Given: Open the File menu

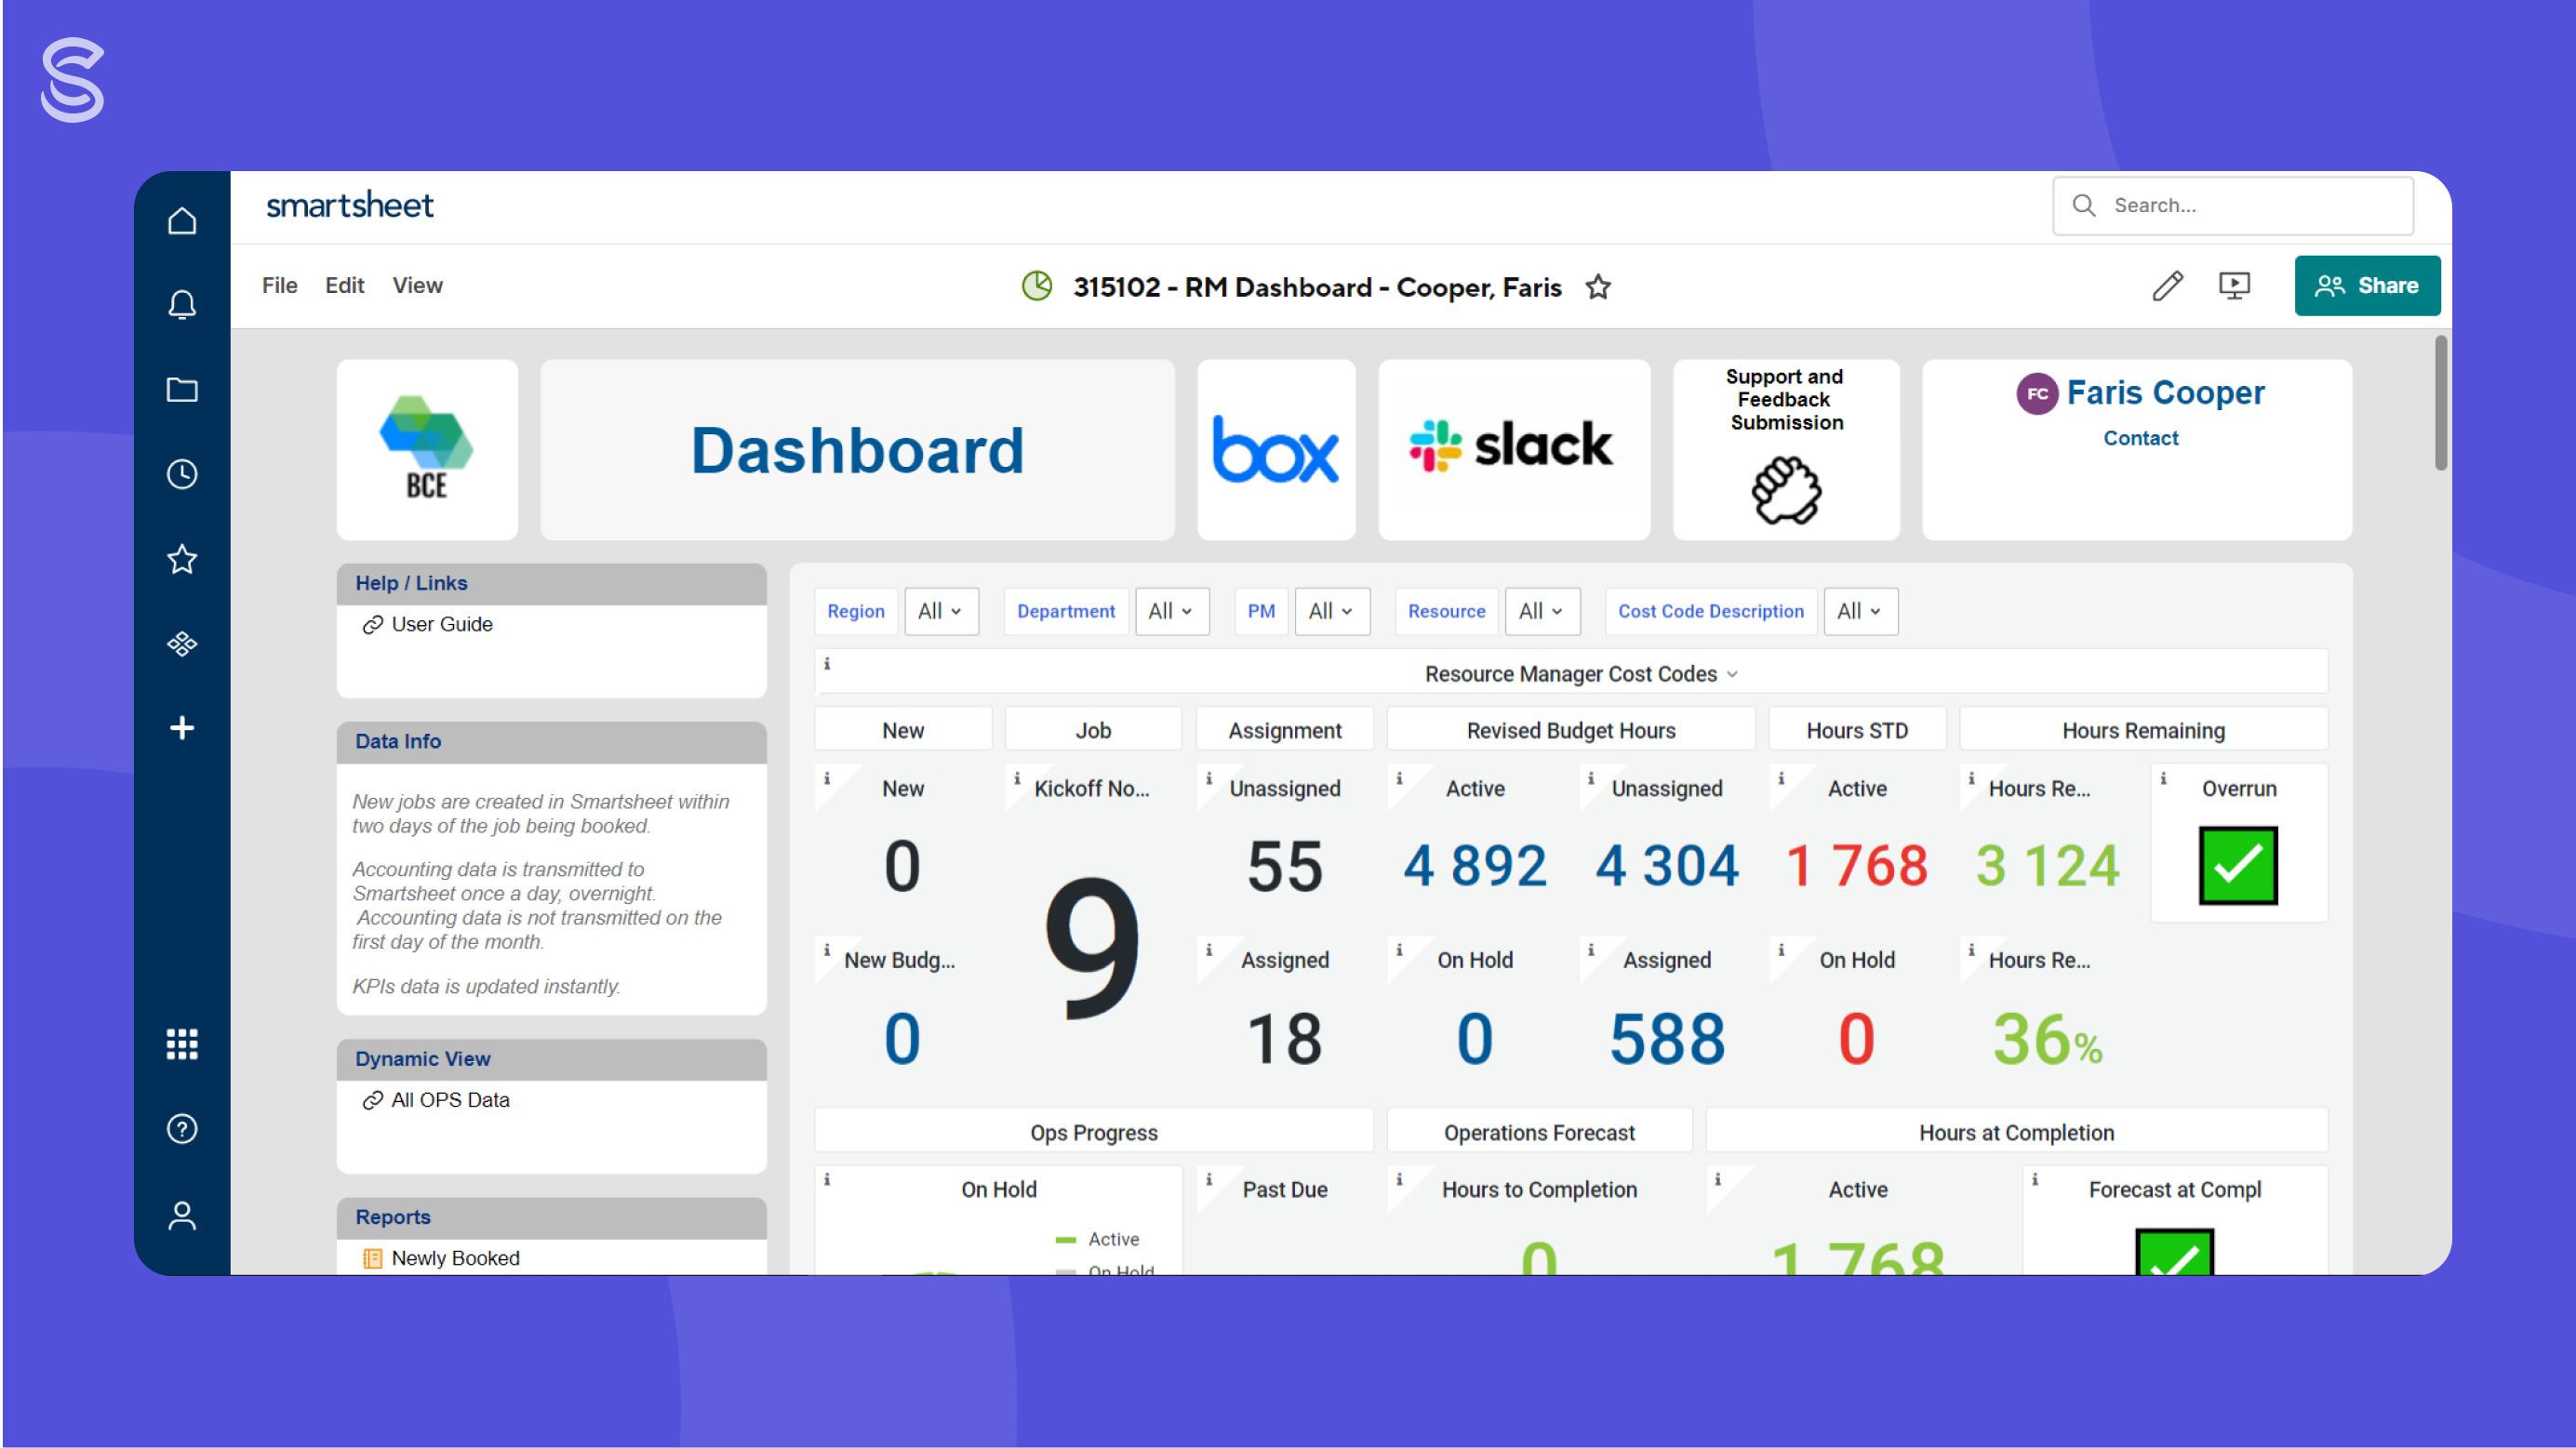Looking at the screenshot, I should pos(279,286).
